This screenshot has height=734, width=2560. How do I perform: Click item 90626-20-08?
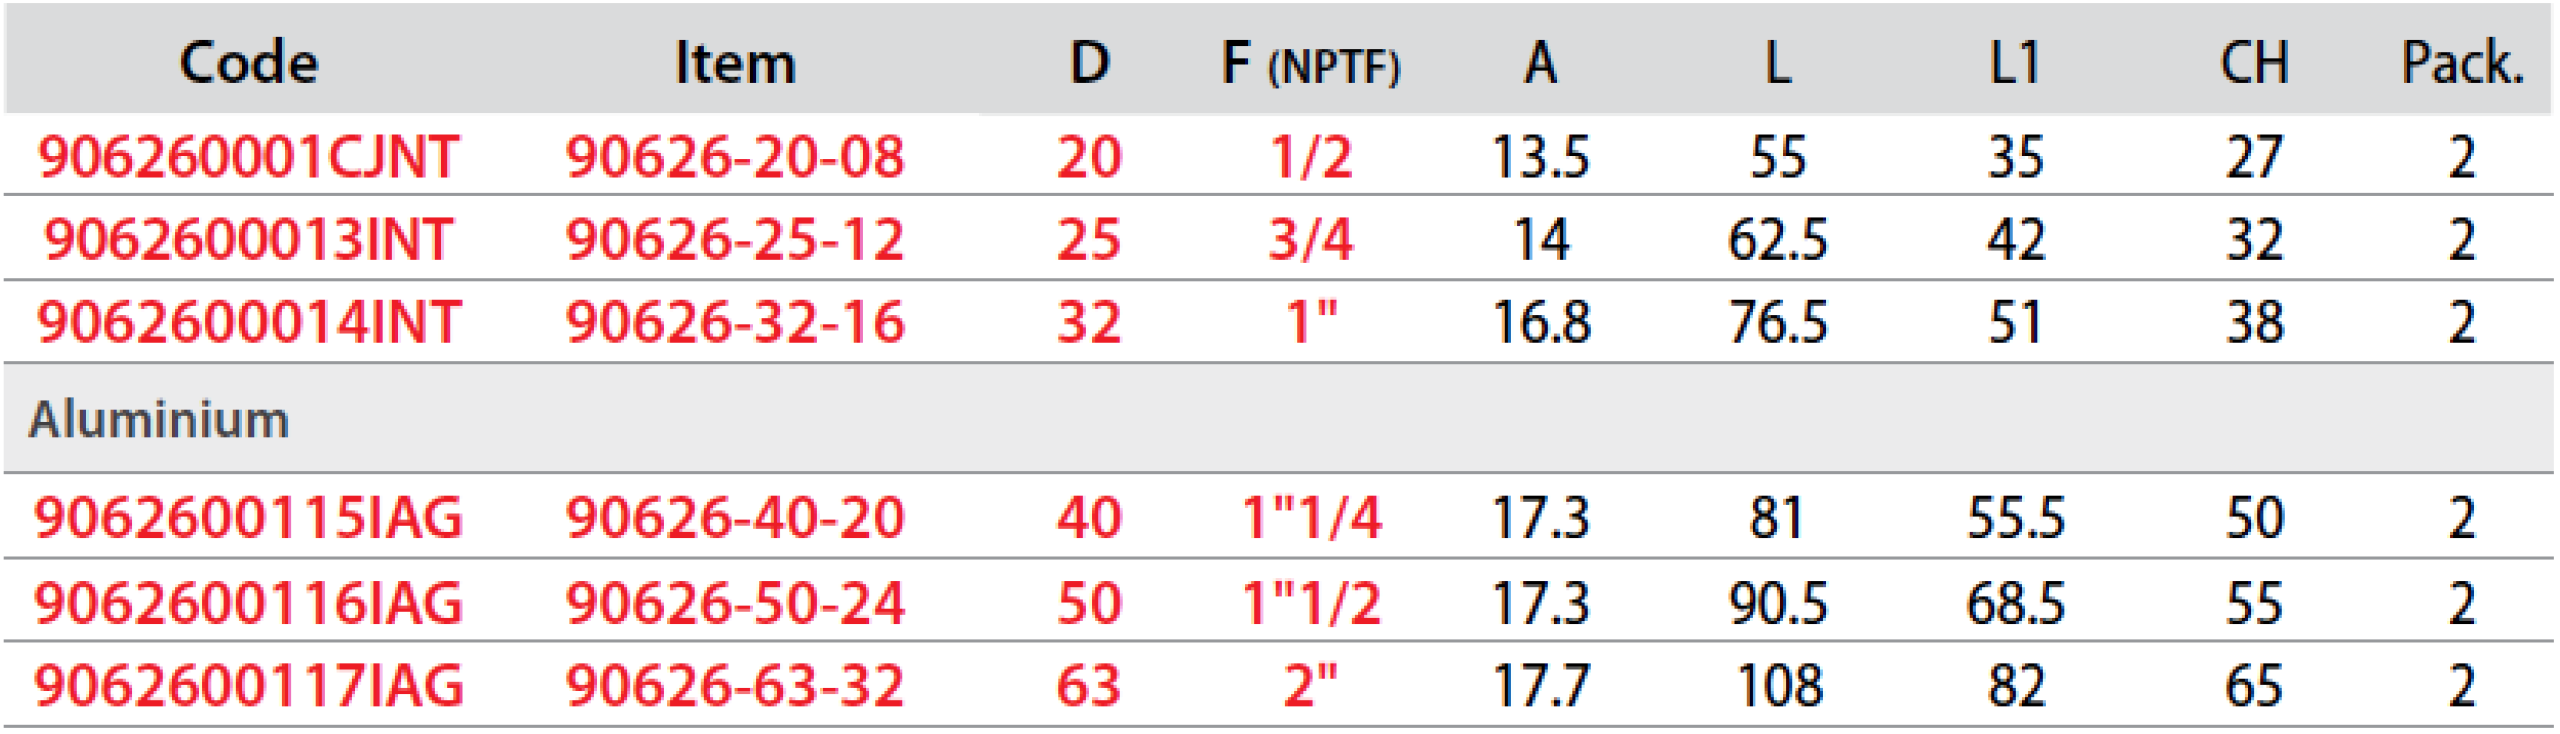point(735,157)
